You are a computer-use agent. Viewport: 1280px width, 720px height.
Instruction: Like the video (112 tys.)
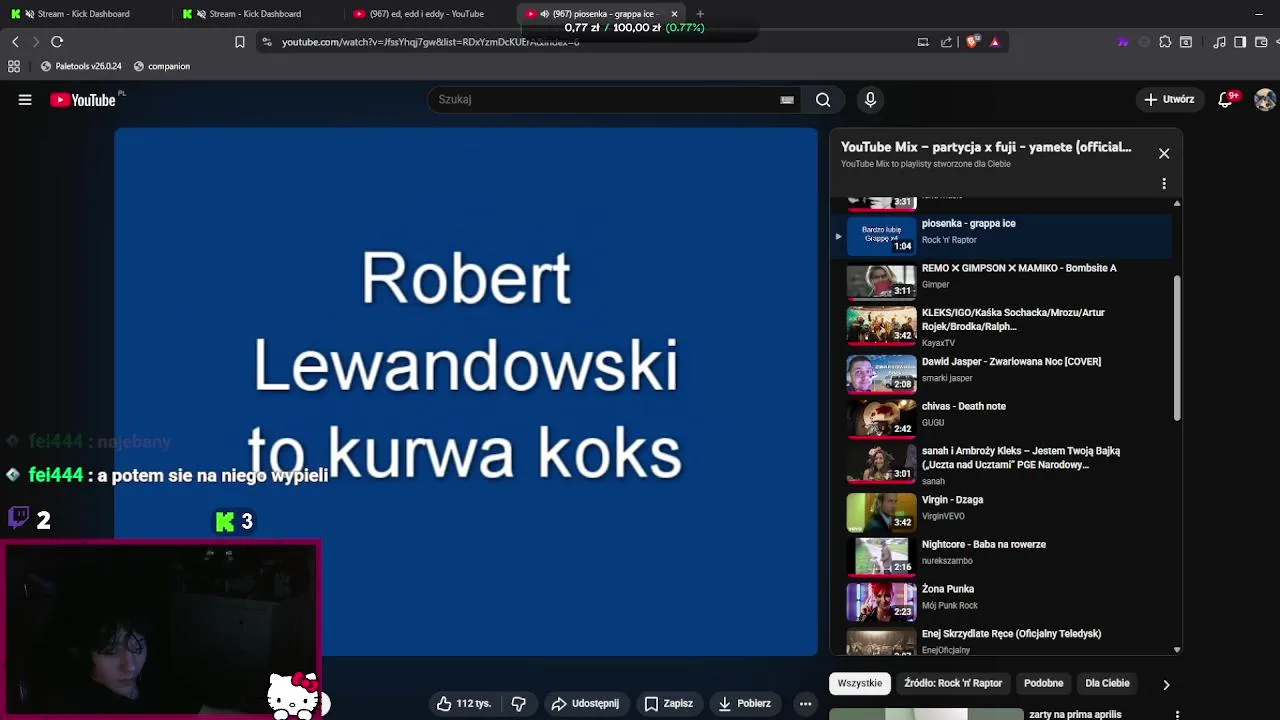pos(464,704)
